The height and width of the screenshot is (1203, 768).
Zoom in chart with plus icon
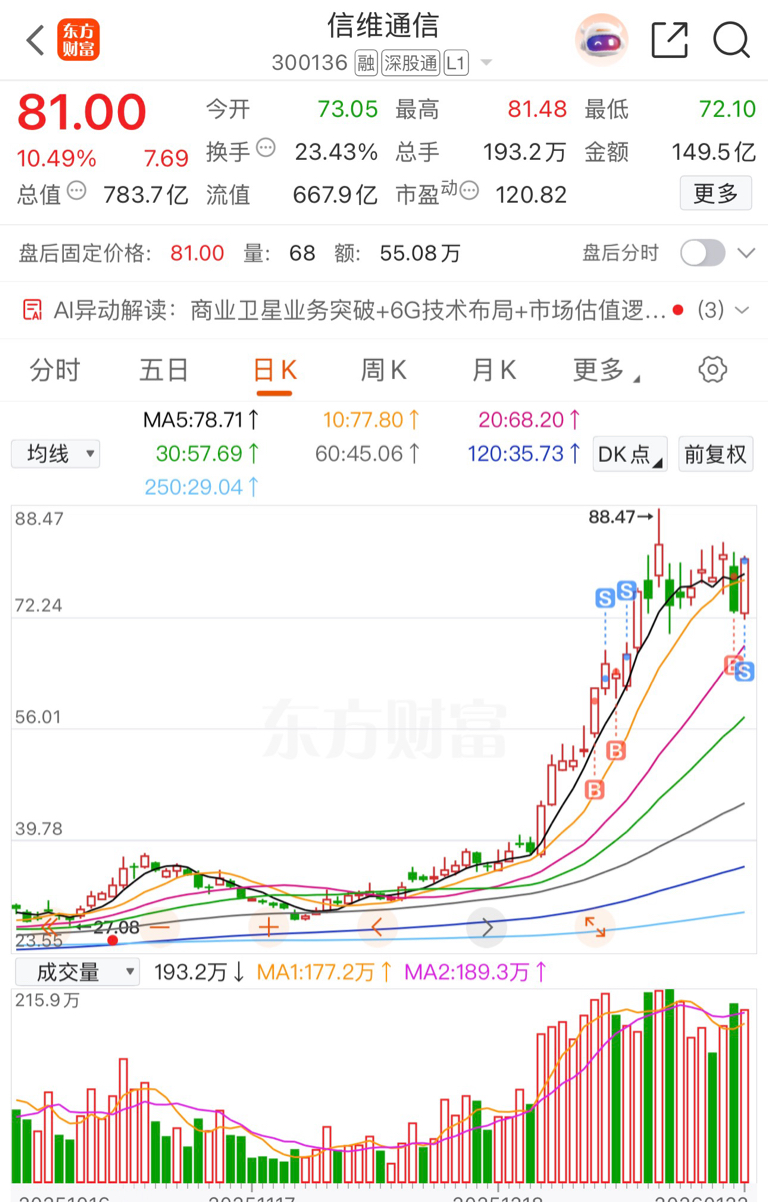click(x=268, y=927)
